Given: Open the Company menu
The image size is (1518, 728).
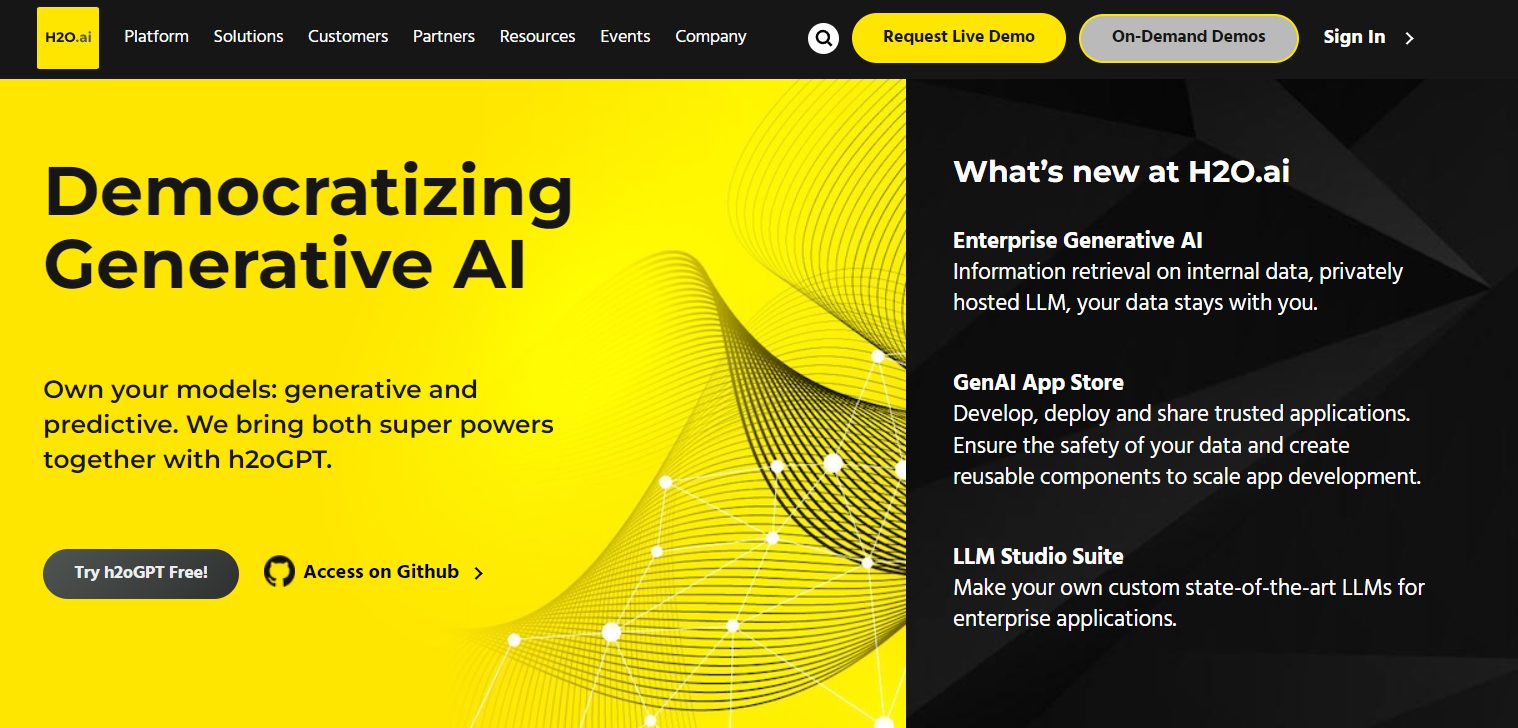Looking at the screenshot, I should click(x=711, y=36).
